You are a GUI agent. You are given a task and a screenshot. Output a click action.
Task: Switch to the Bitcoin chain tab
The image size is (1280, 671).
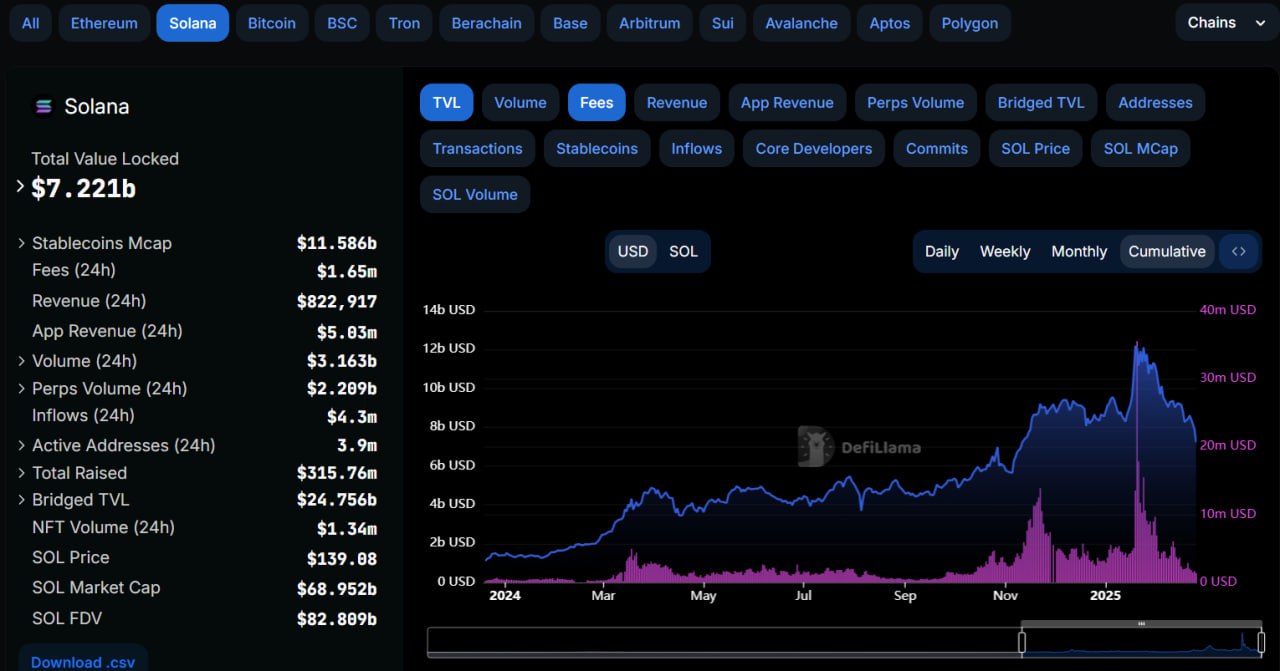point(272,23)
